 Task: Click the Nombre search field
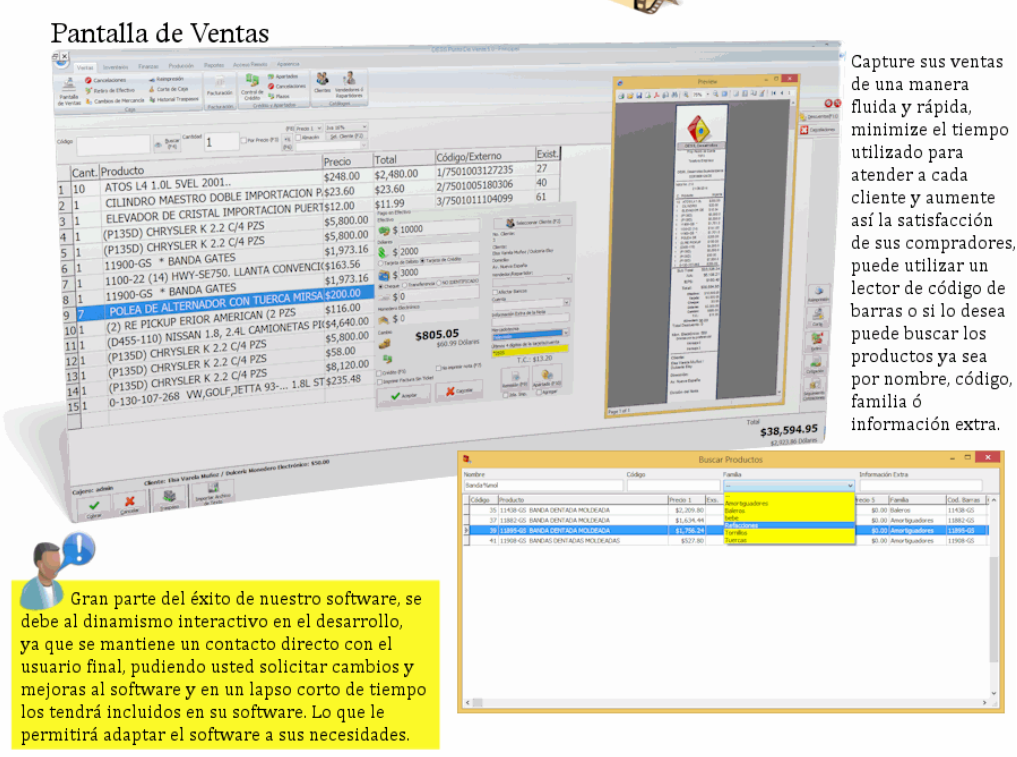tap(541, 485)
